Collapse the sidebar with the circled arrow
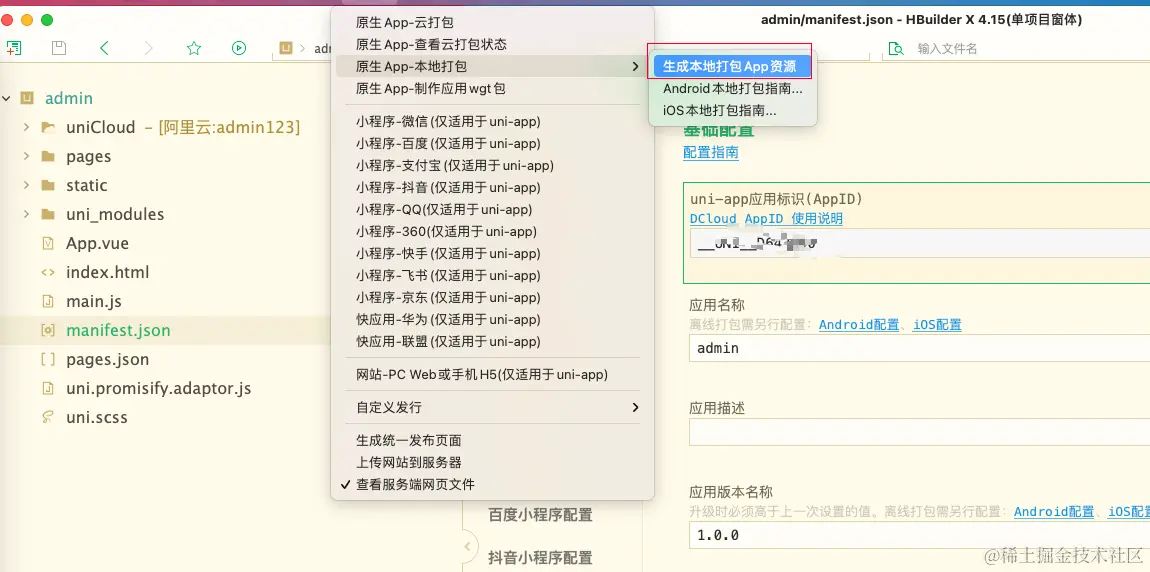Image resolution: width=1150 pixels, height=572 pixels. 467,546
